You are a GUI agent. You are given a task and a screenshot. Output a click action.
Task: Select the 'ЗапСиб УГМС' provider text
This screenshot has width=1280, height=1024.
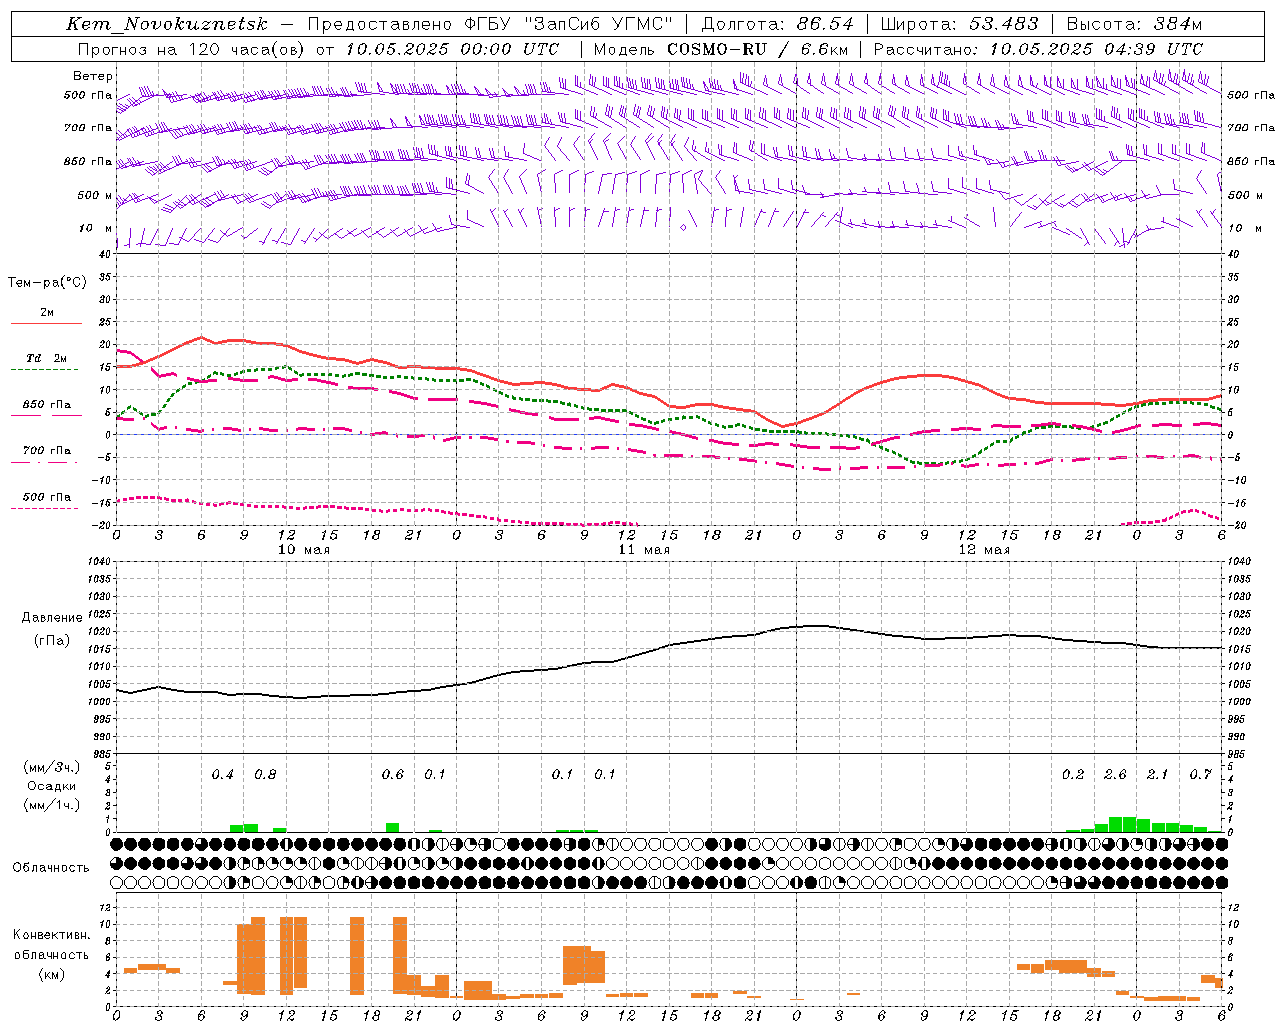click(599, 24)
